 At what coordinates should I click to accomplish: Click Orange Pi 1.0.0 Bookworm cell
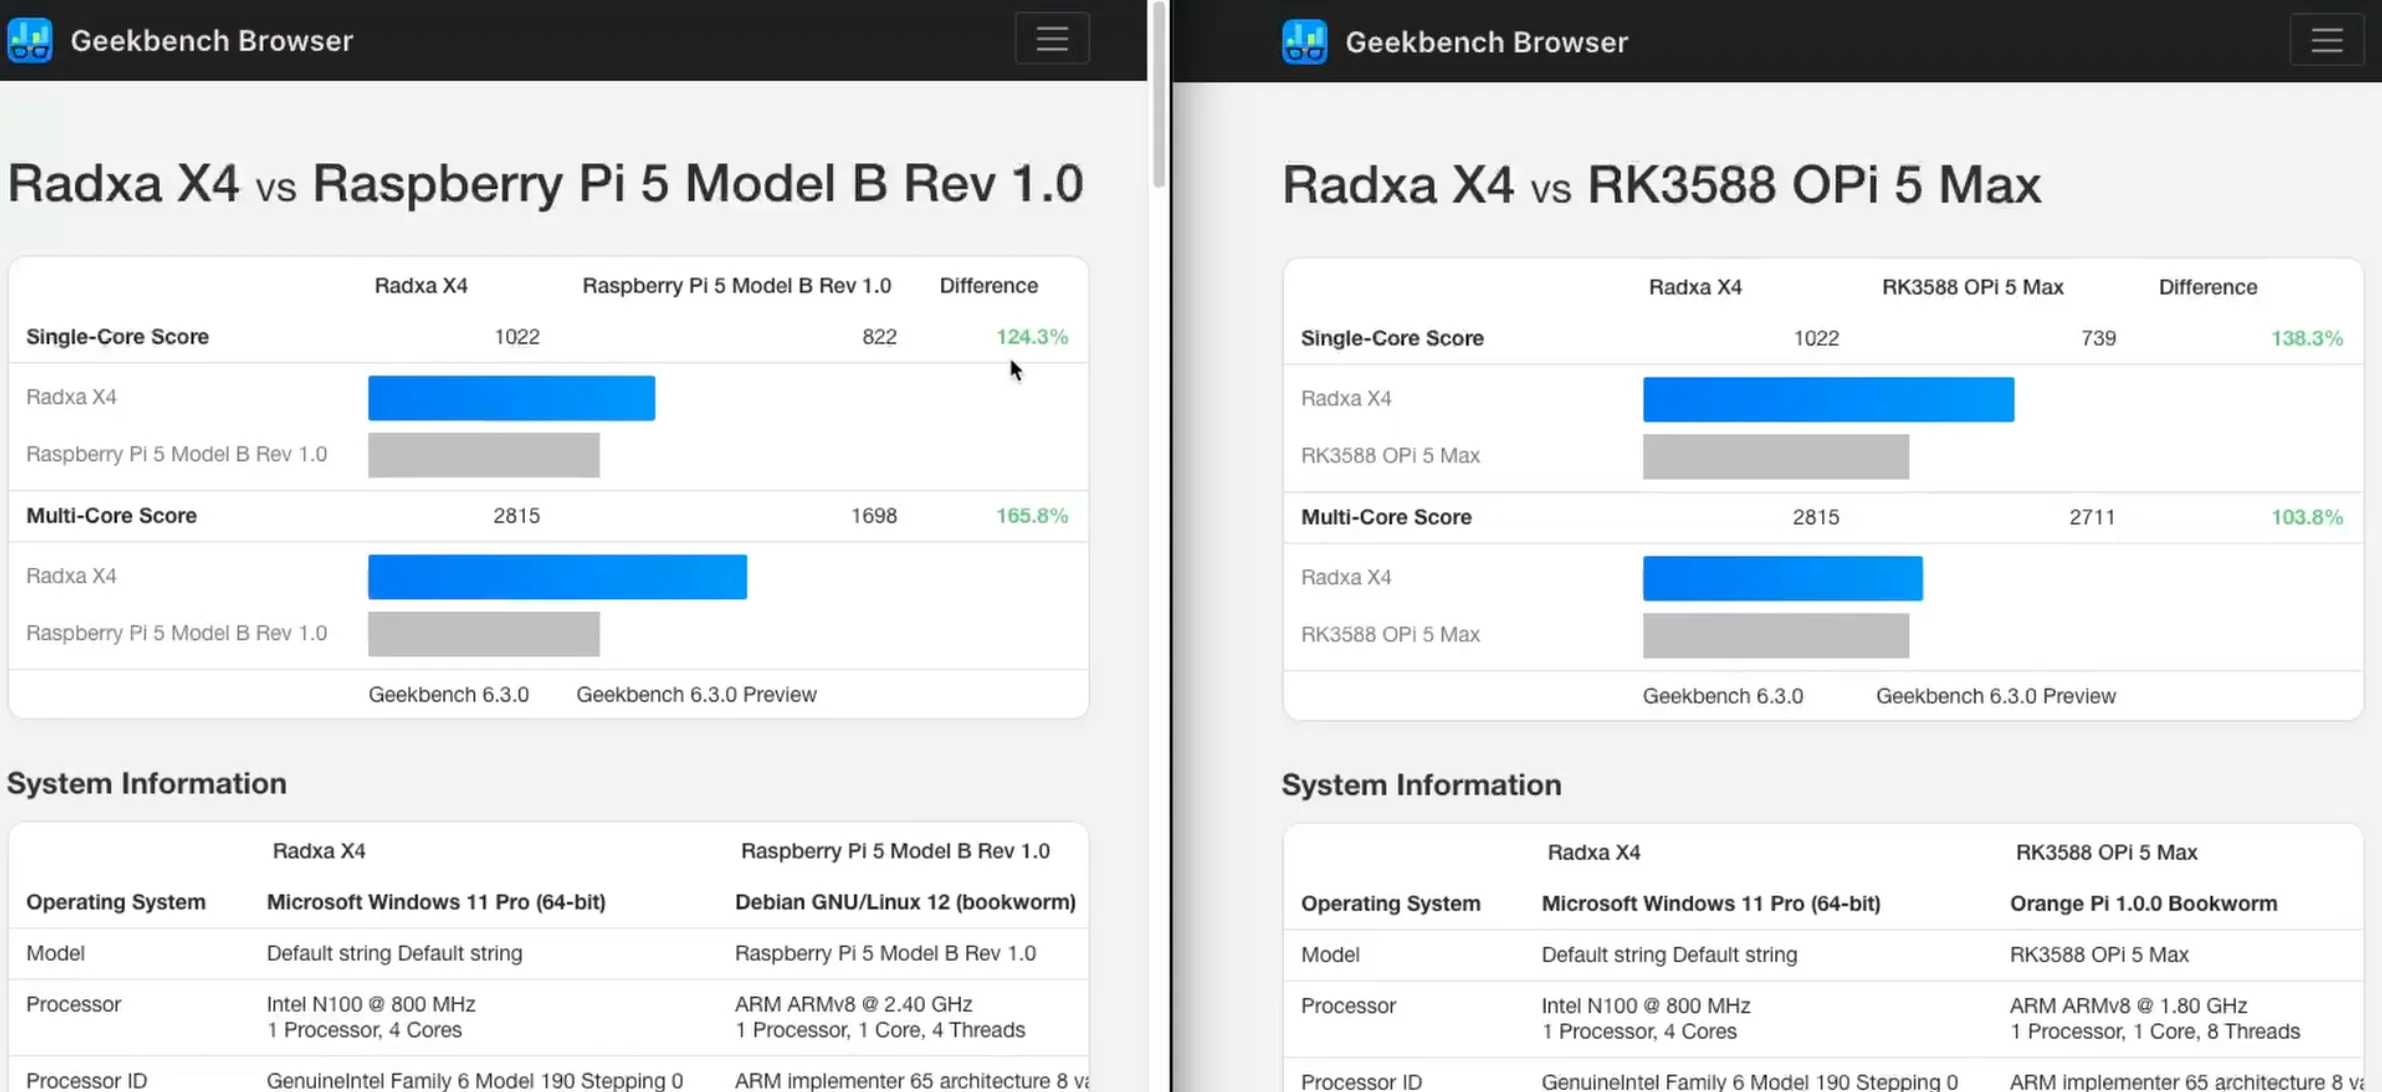click(2143, 904)
